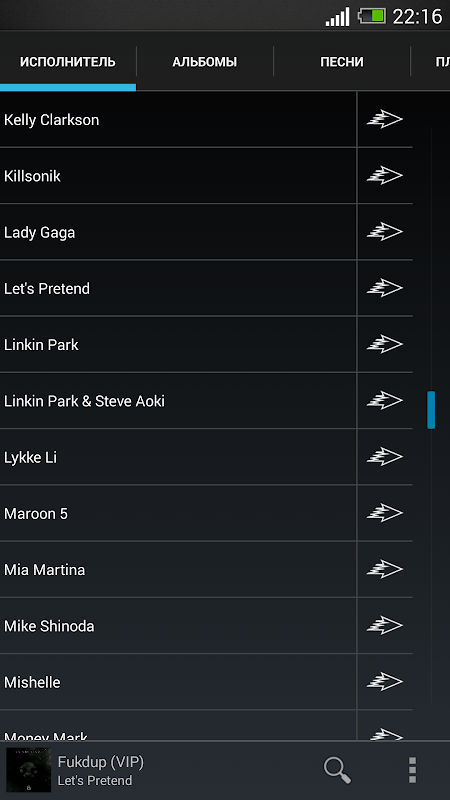
Task: Tap the arrow icon beside Lykke Li
Action: [385, 457]
